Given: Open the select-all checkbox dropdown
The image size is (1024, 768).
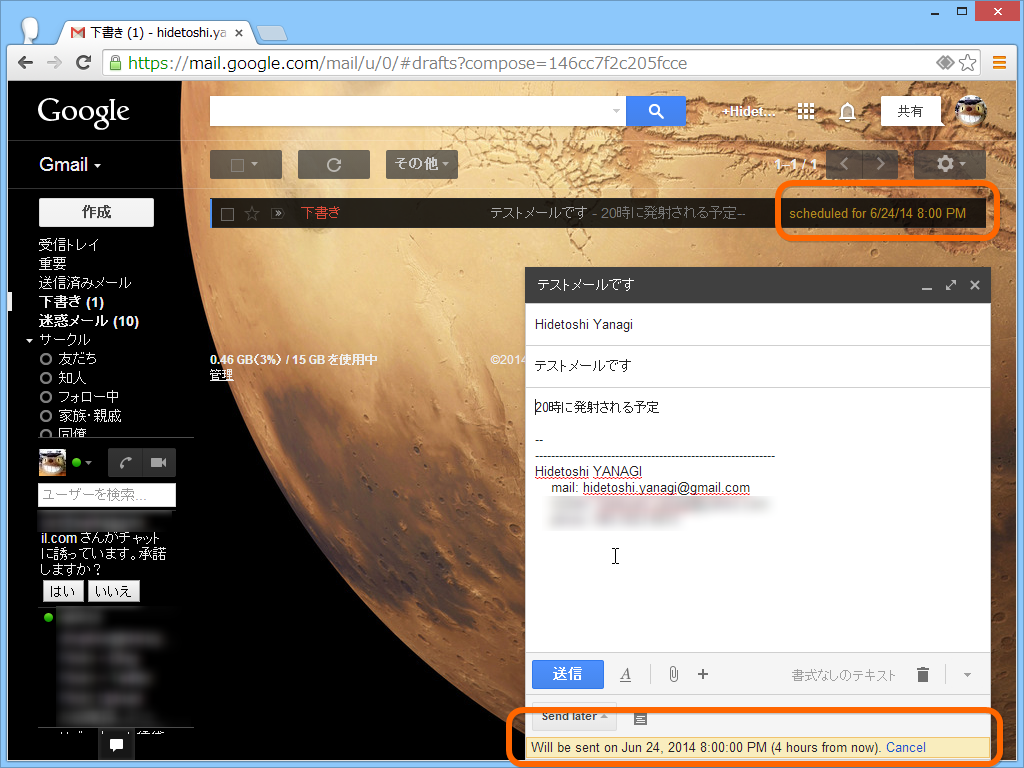Looking at the screenshot, I should tap(246, 165).
